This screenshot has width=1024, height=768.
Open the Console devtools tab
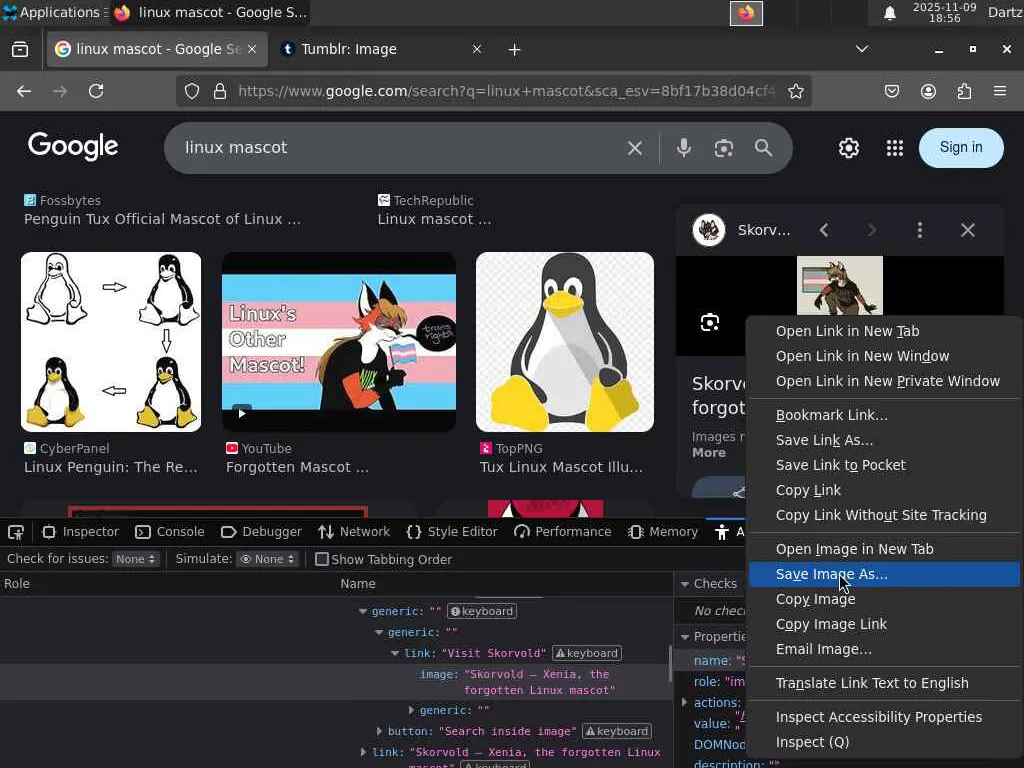click(170, 532)
